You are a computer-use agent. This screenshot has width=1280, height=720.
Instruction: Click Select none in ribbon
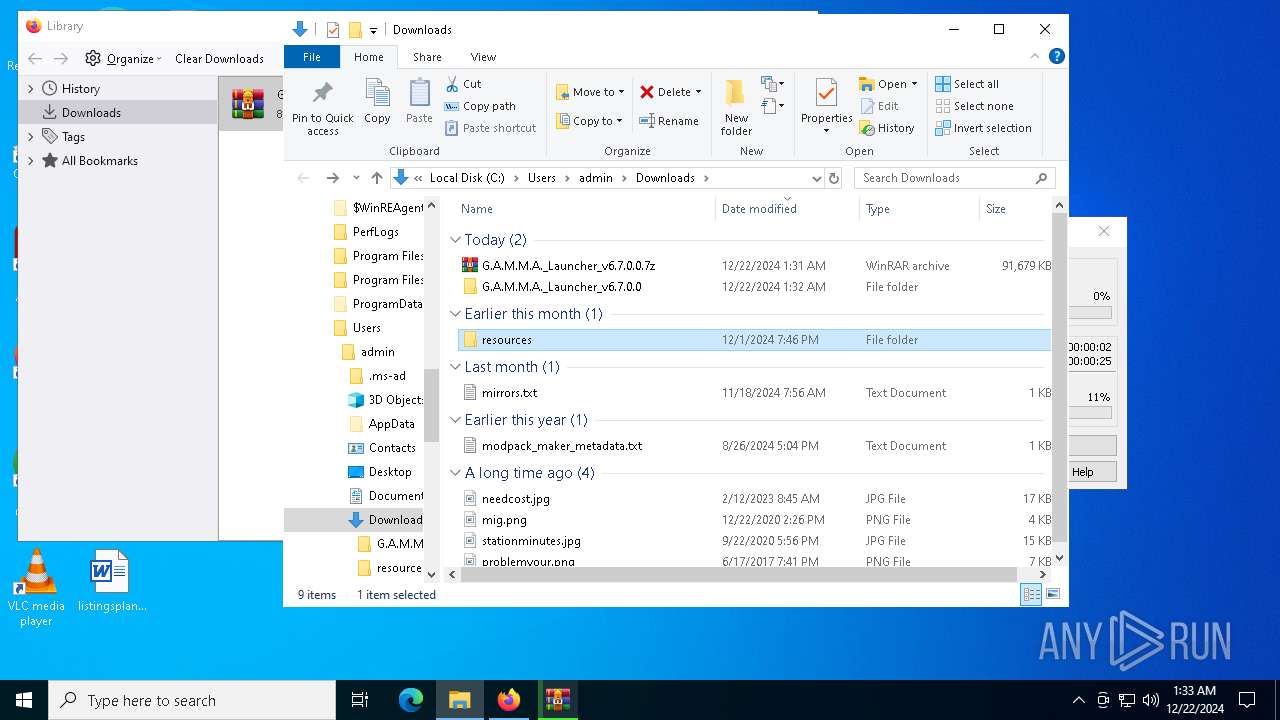tap(974, 106)
